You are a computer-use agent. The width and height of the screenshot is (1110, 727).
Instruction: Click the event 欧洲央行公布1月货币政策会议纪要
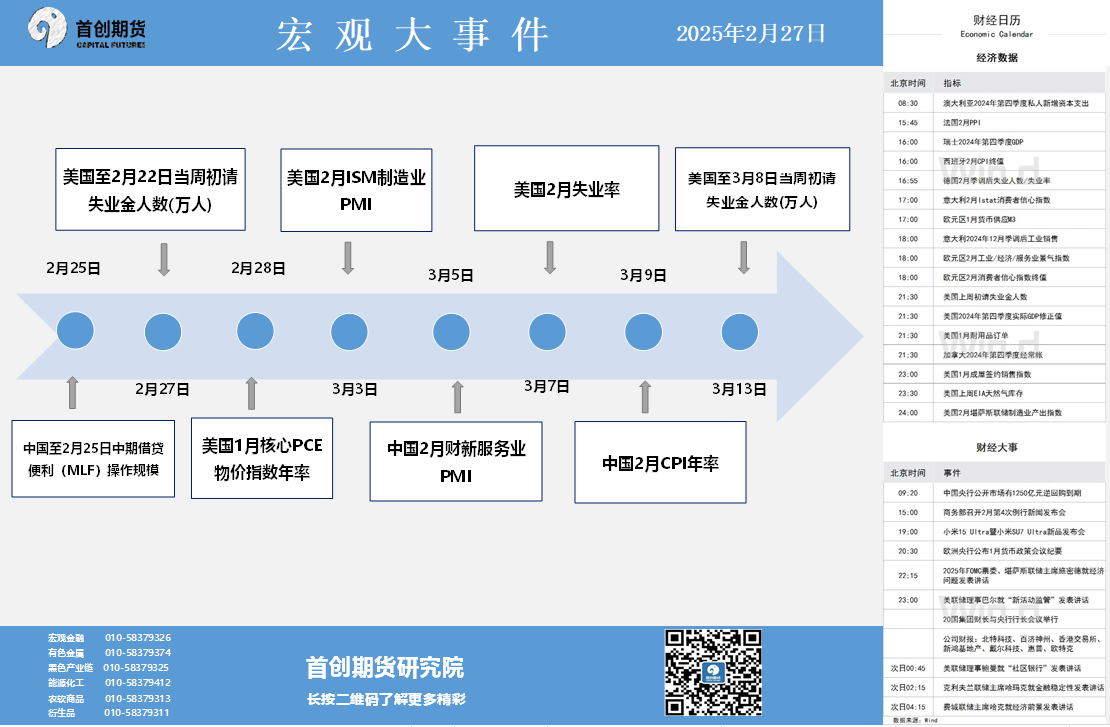click(x=994, y=551)
